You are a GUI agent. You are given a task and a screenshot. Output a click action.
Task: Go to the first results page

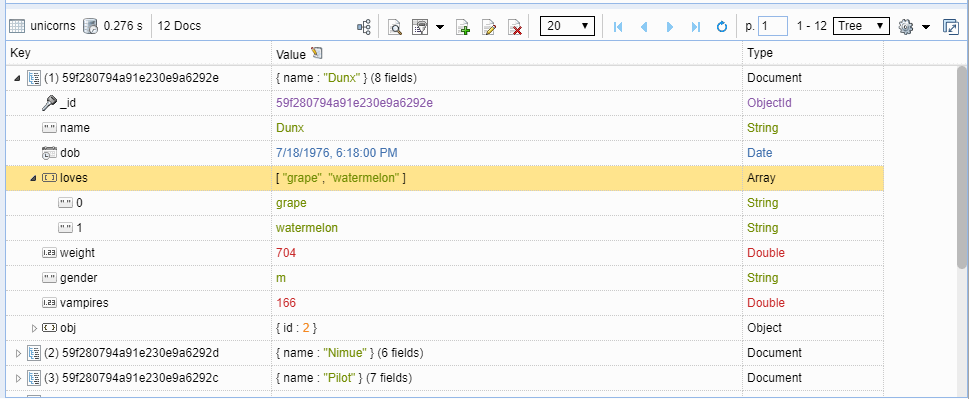tap(617, 27)
